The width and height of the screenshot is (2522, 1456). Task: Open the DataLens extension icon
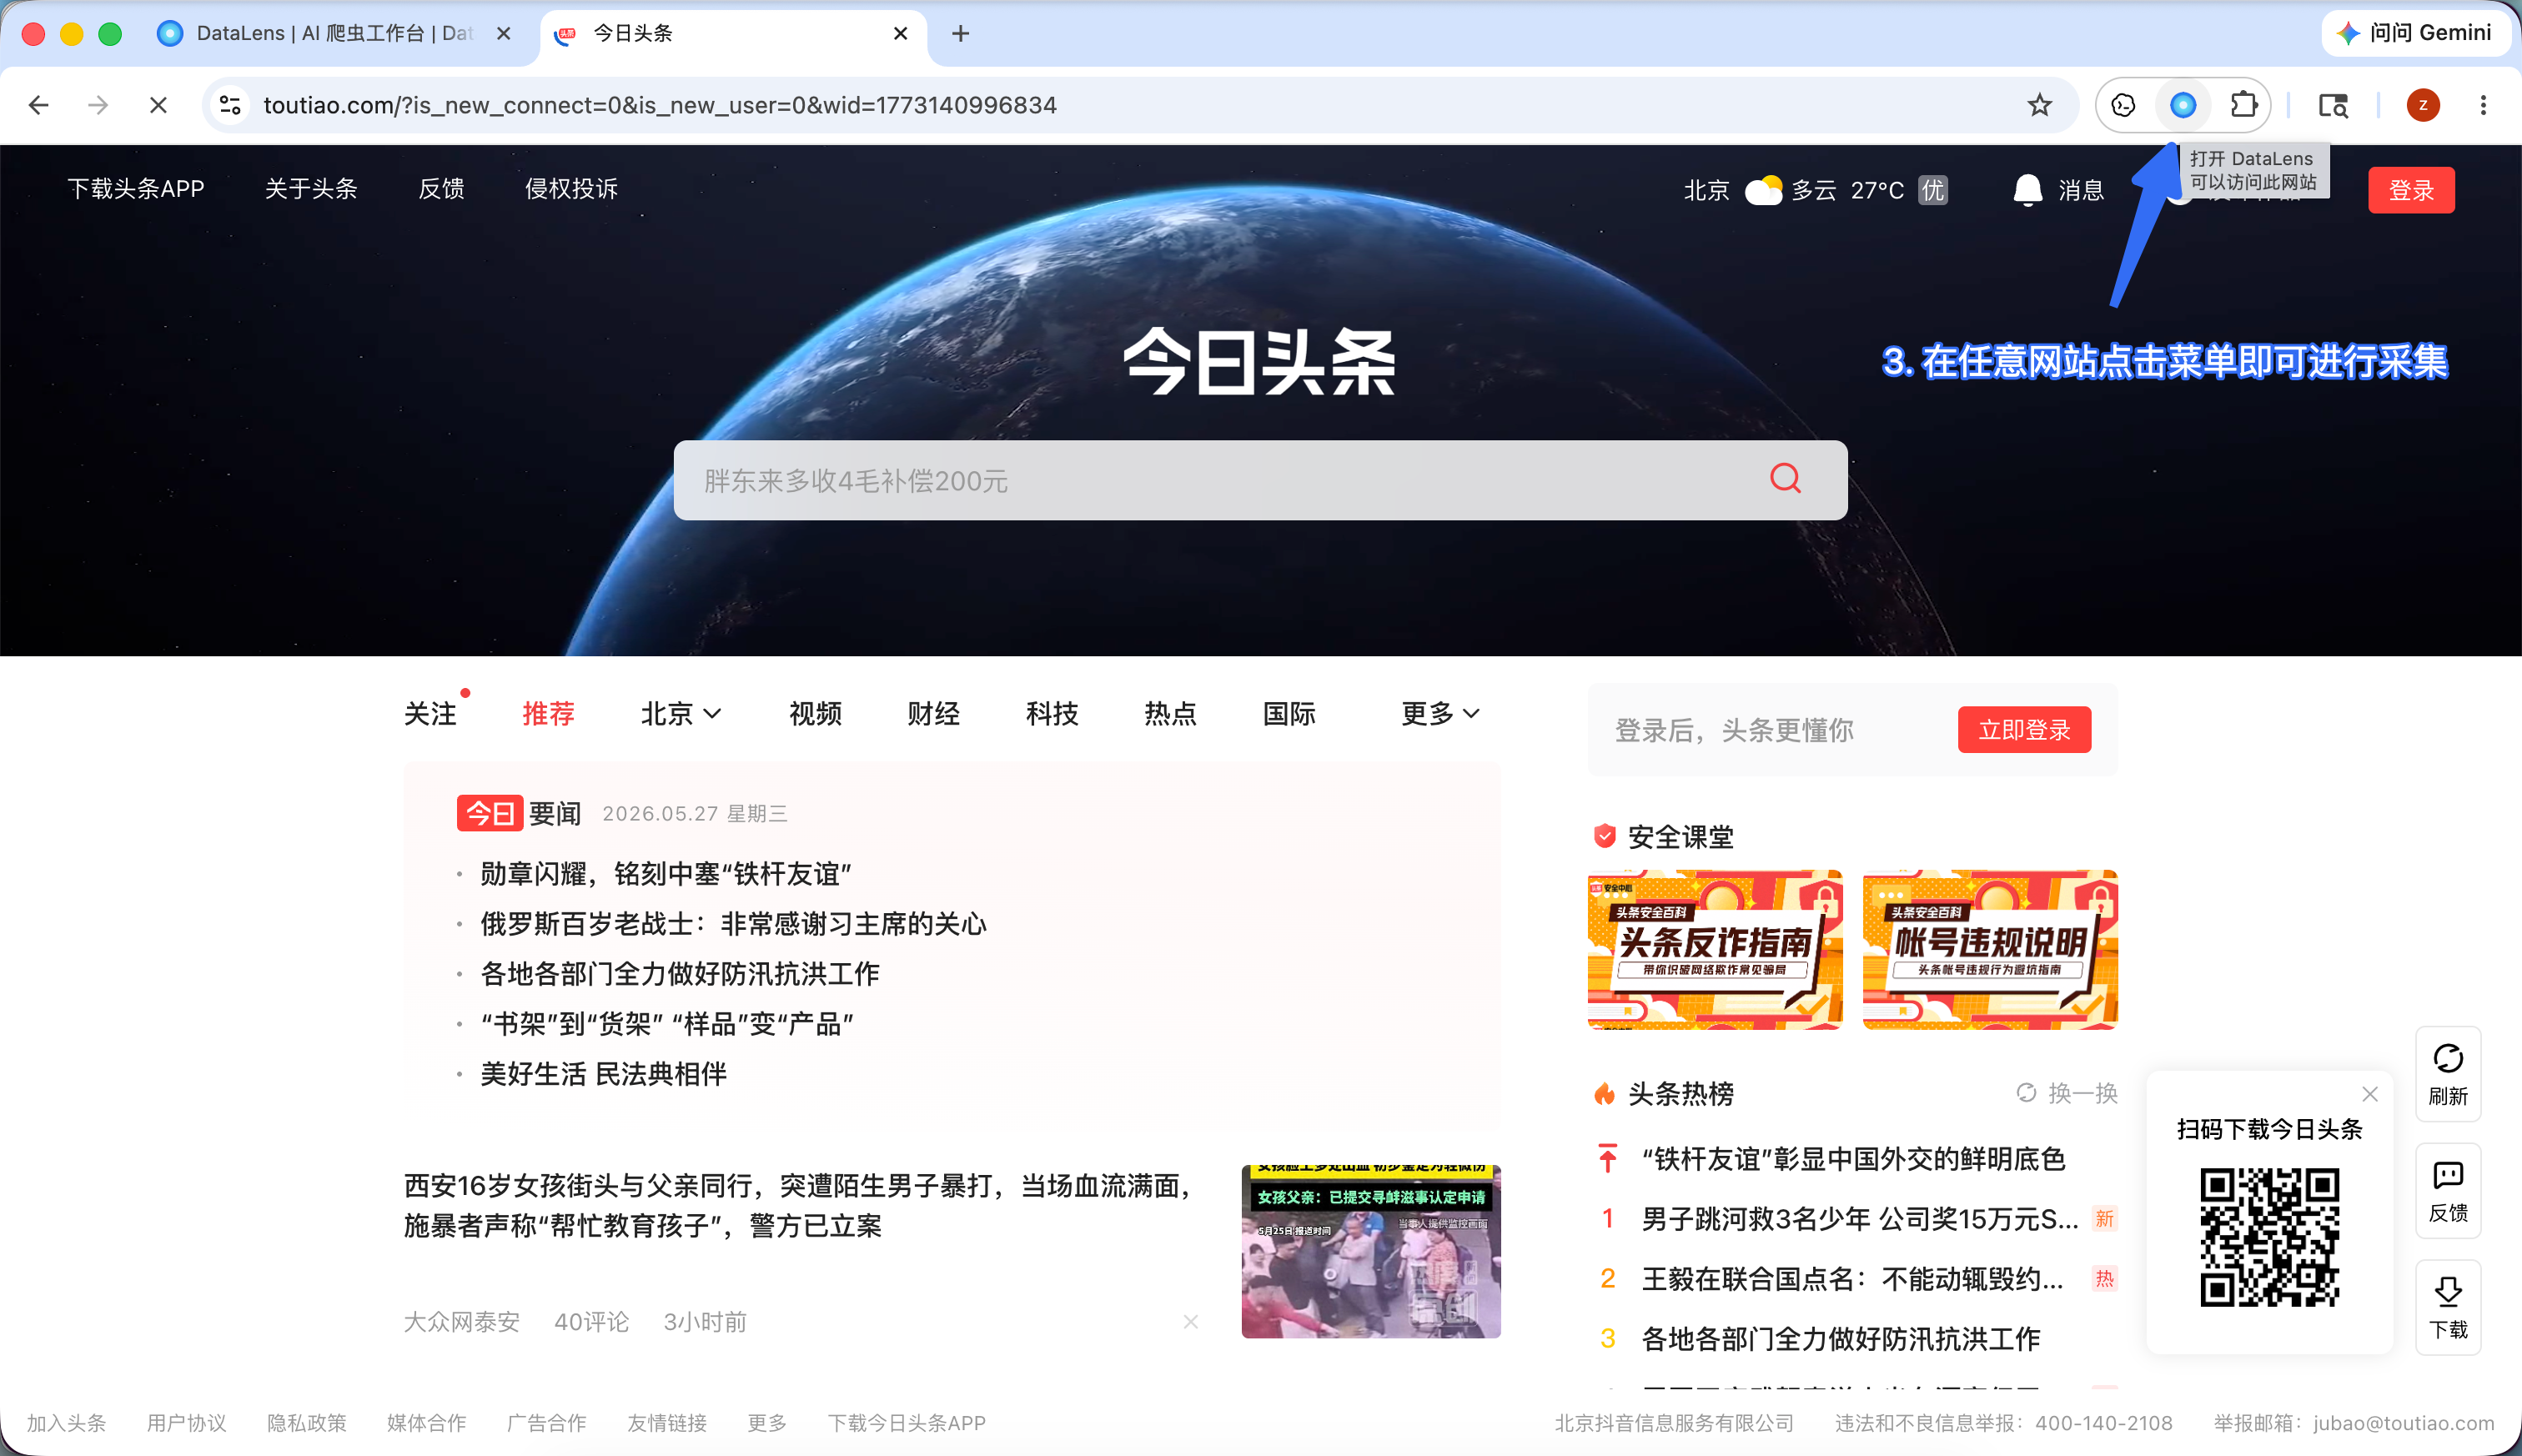2183,105
